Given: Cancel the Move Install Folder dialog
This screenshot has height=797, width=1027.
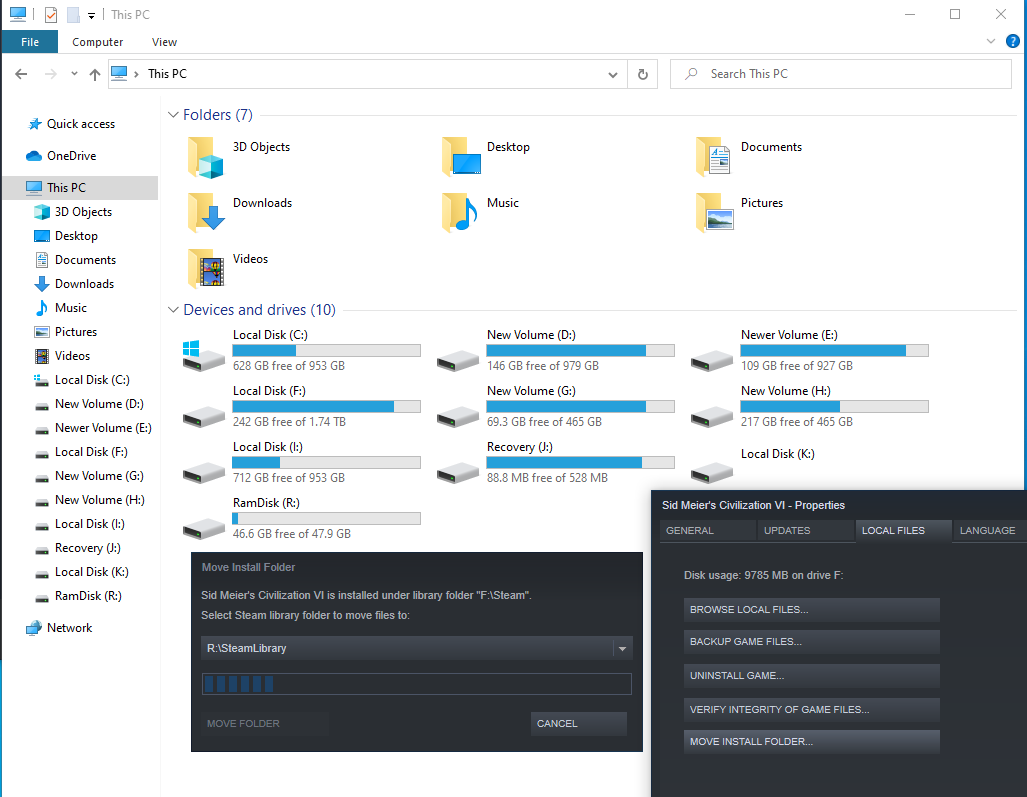Looking at the screenshot, I should [578, 724].
